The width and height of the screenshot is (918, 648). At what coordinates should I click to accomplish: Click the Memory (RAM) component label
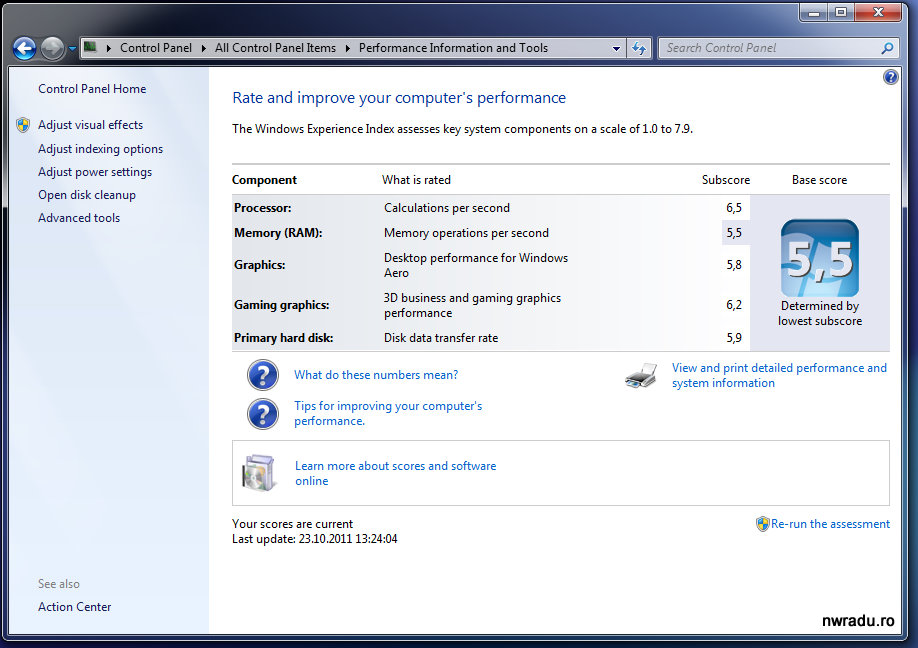click(278, 233)
